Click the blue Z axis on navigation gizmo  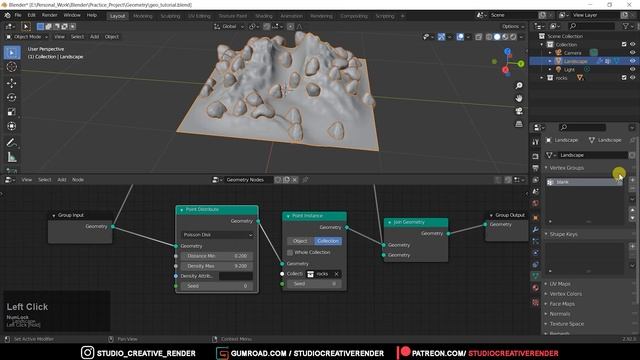[x=507, y=51]
